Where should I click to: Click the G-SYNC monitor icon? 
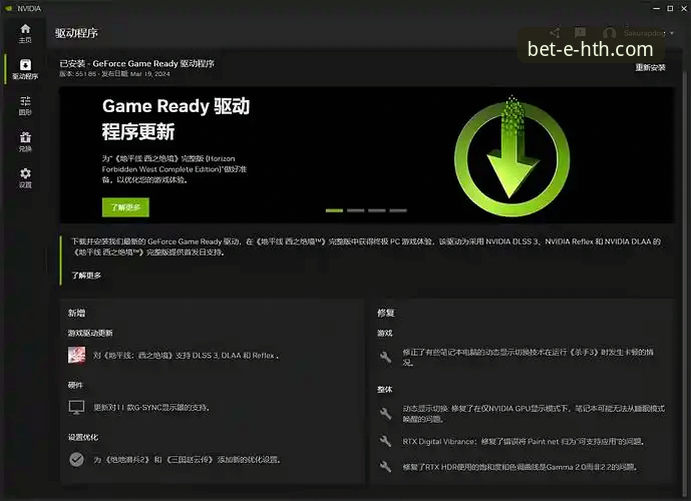coord(77,407)
